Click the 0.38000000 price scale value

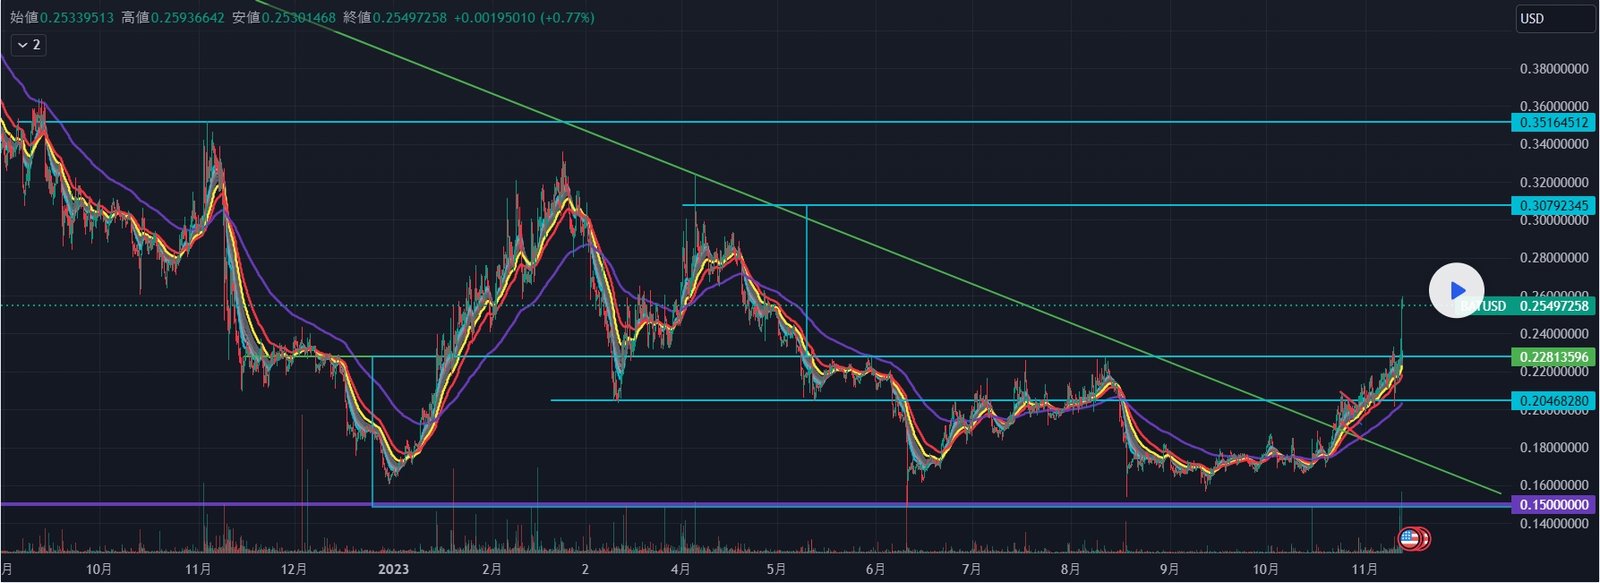coord(1553,69)
